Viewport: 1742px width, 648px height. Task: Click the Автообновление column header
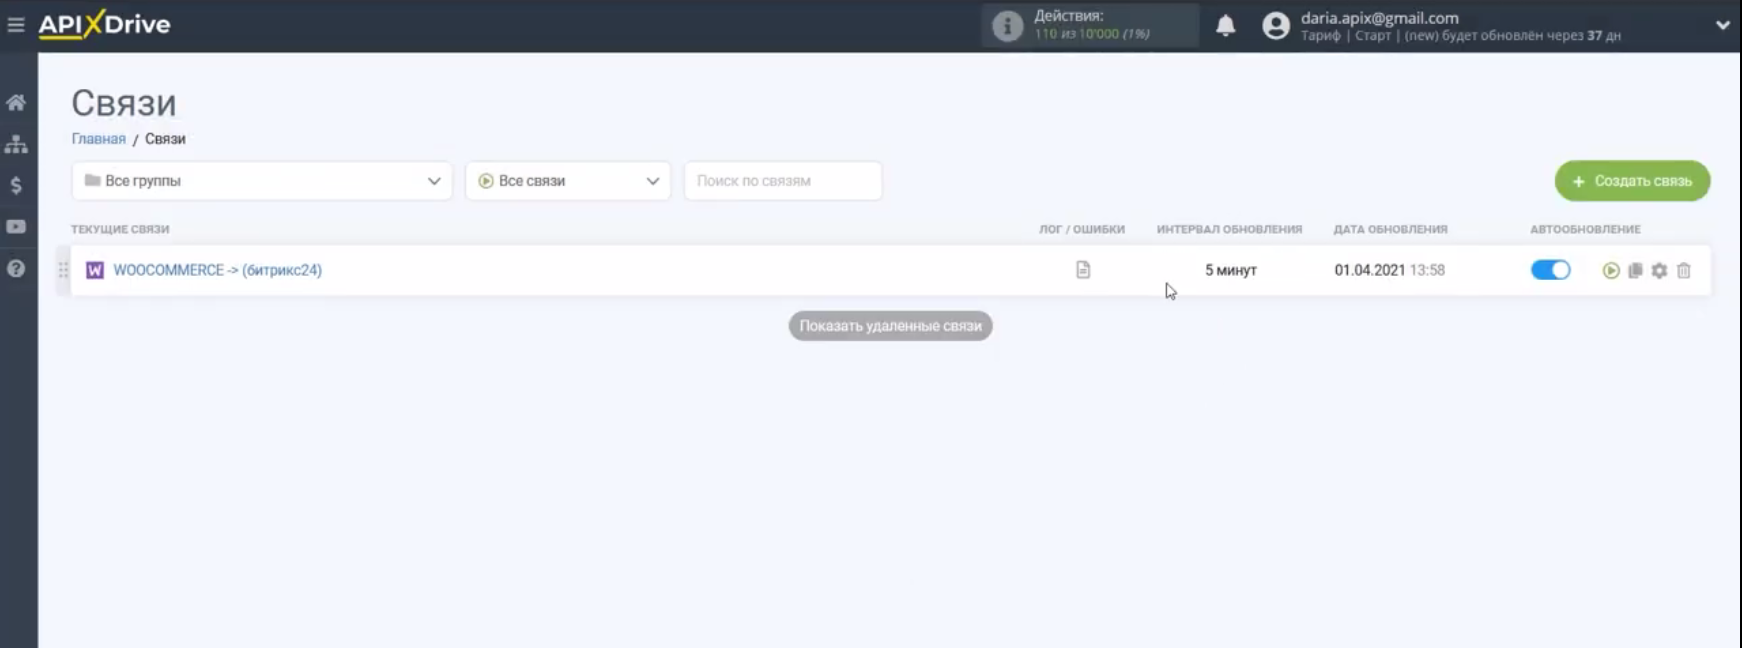point(1585,229)
